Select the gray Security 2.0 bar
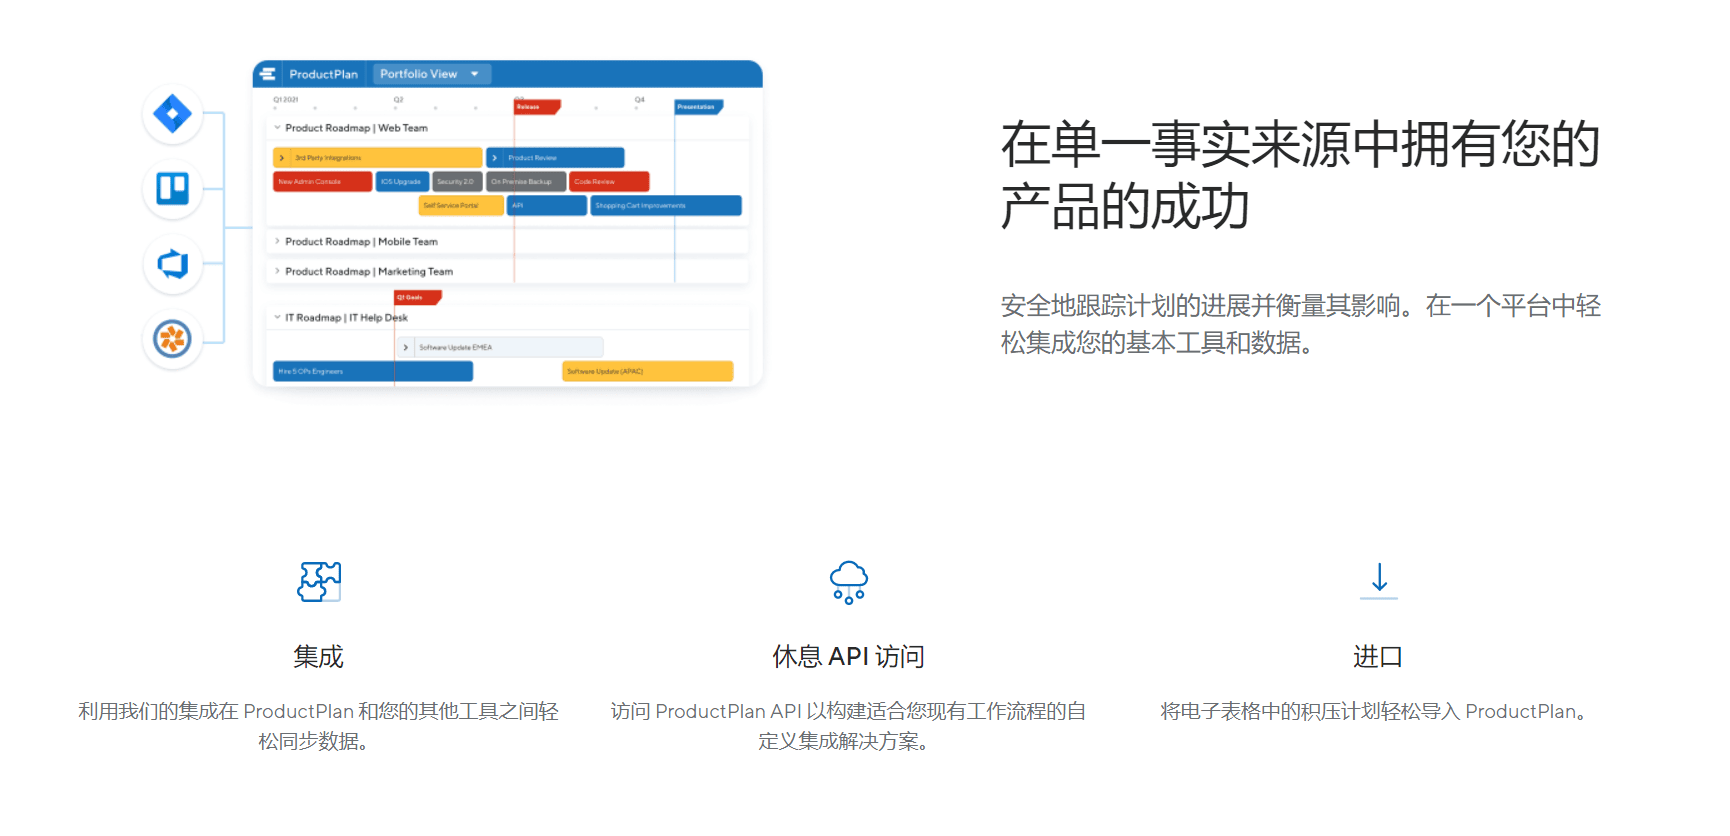The image size is (1730, 836). click(x=457, y=182)
